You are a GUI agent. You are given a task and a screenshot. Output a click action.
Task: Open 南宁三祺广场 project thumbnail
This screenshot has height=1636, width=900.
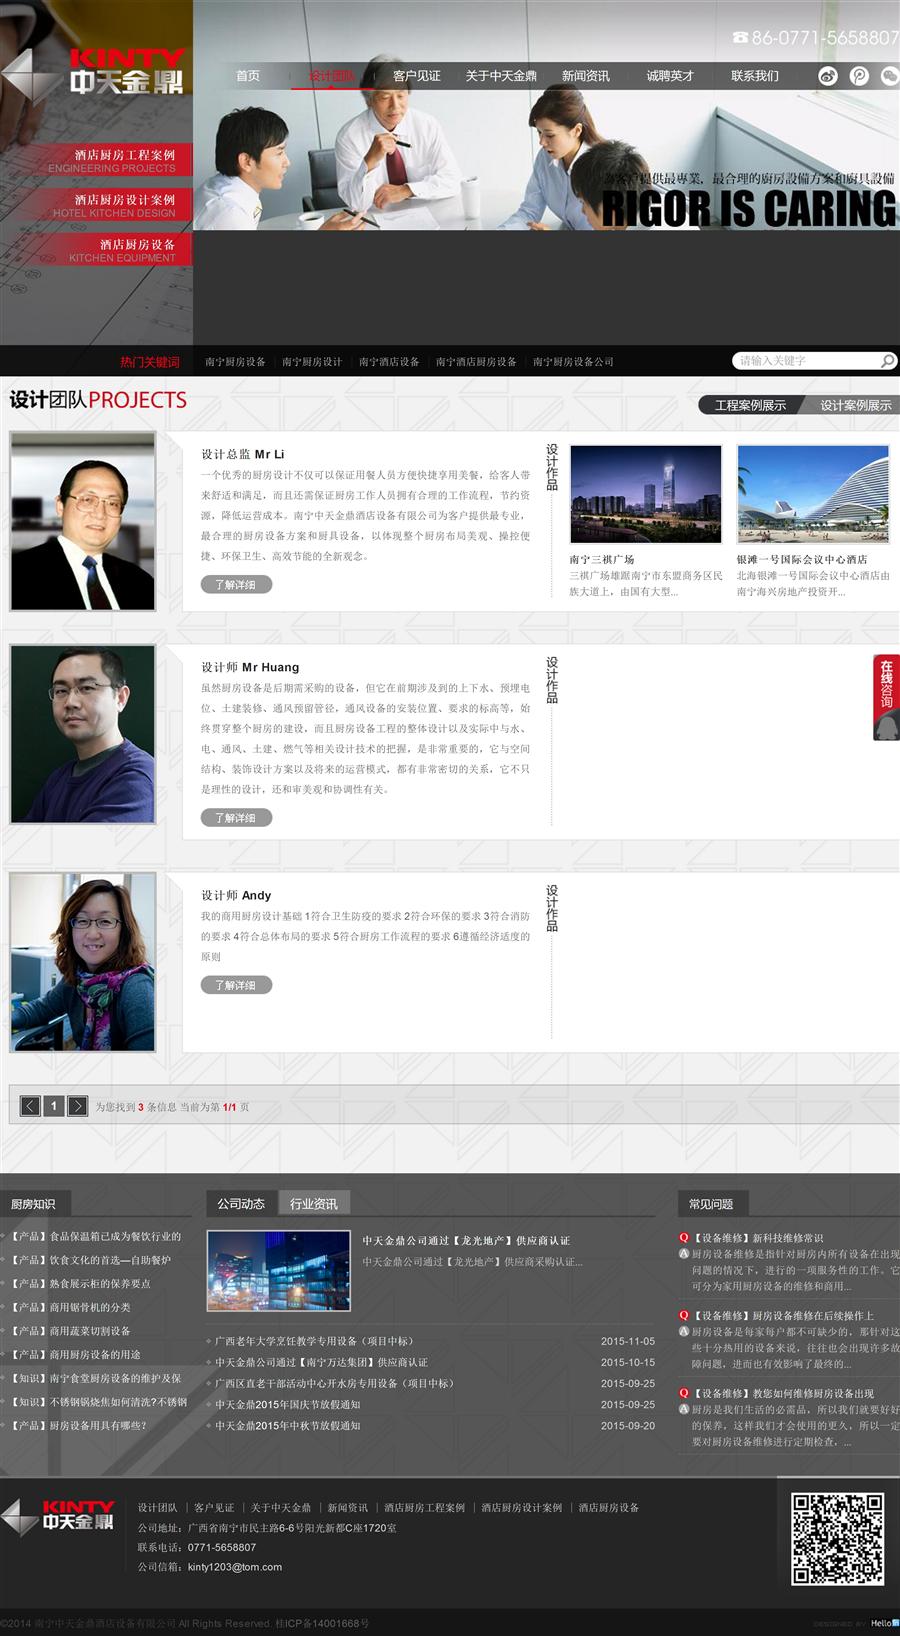[645, 494]
